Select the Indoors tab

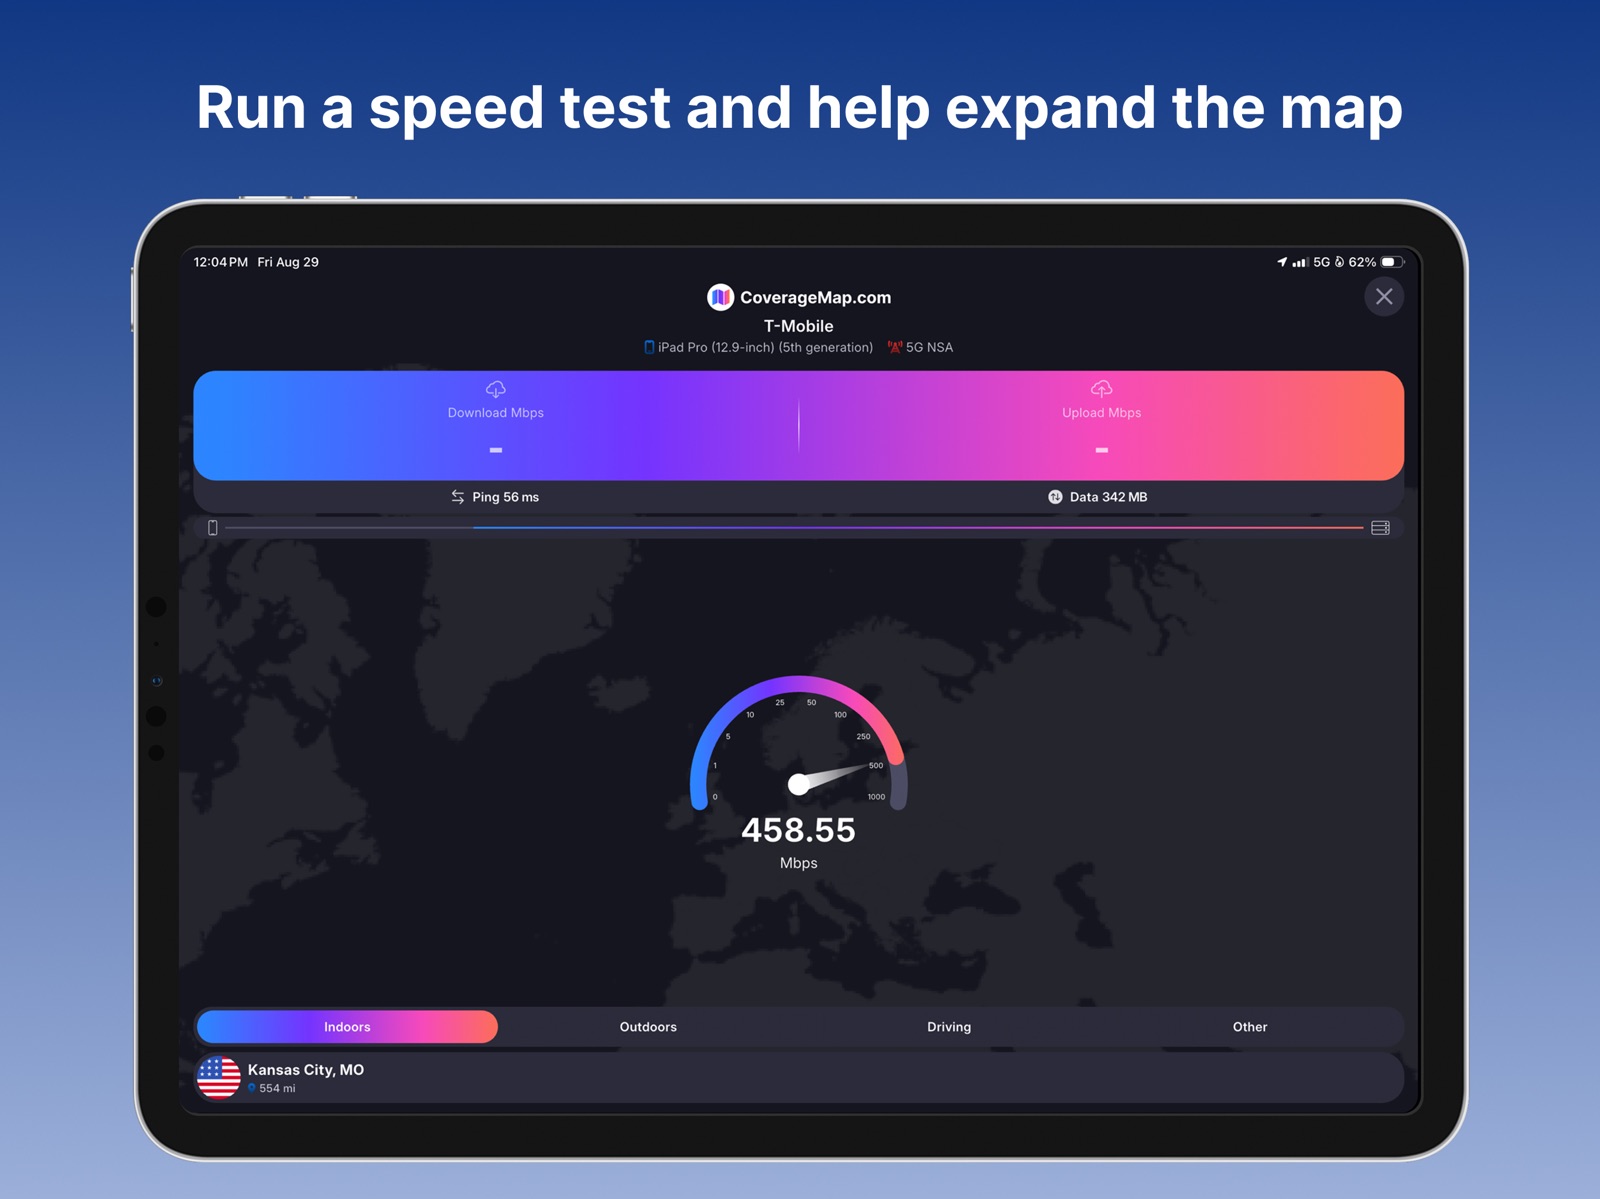(x=347, y=1027)
